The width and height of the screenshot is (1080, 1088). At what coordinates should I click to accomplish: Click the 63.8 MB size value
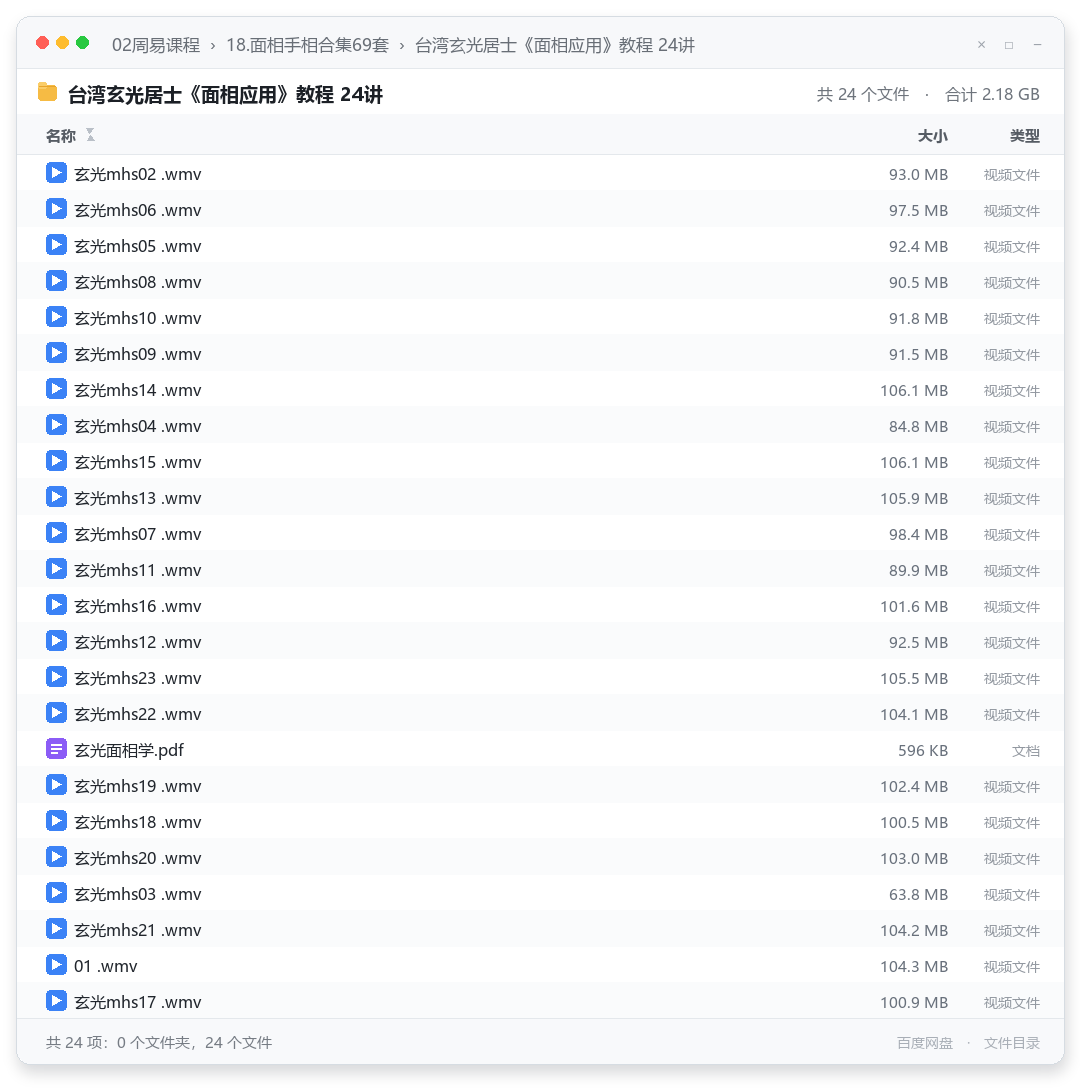pos(918,894)
